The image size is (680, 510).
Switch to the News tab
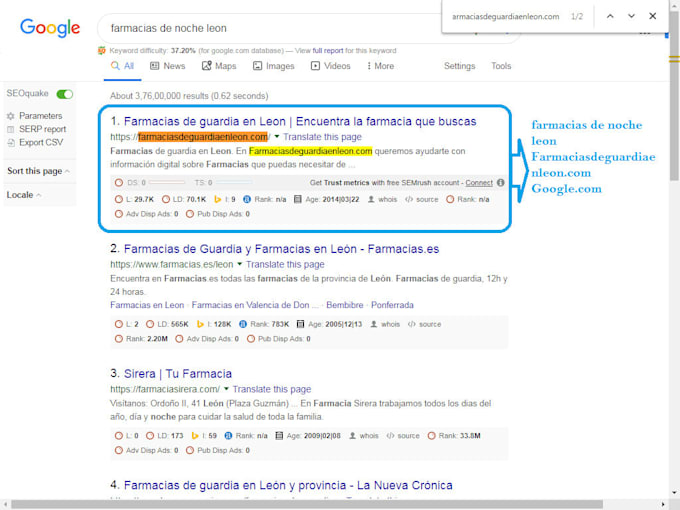(x=167, y=66)
